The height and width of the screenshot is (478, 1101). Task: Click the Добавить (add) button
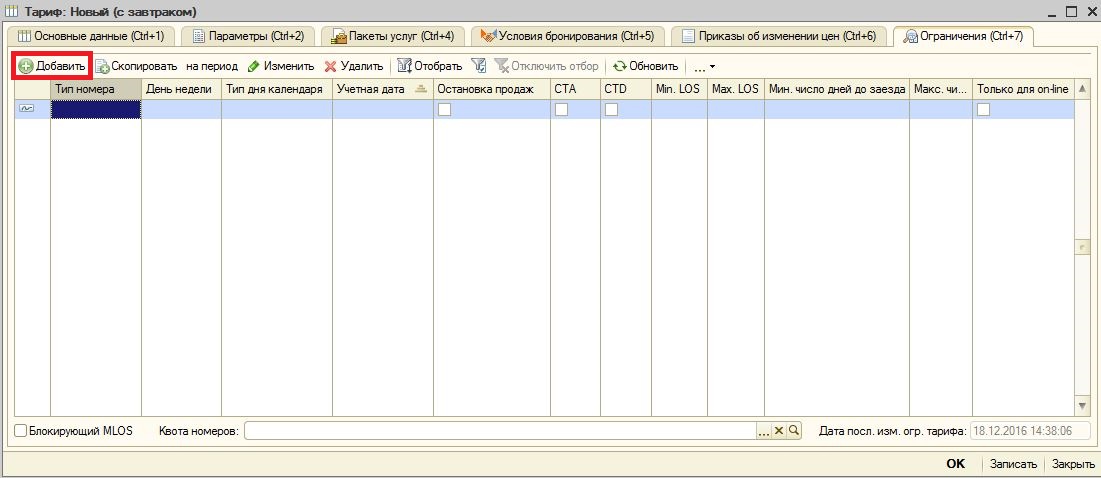(52, 66)
